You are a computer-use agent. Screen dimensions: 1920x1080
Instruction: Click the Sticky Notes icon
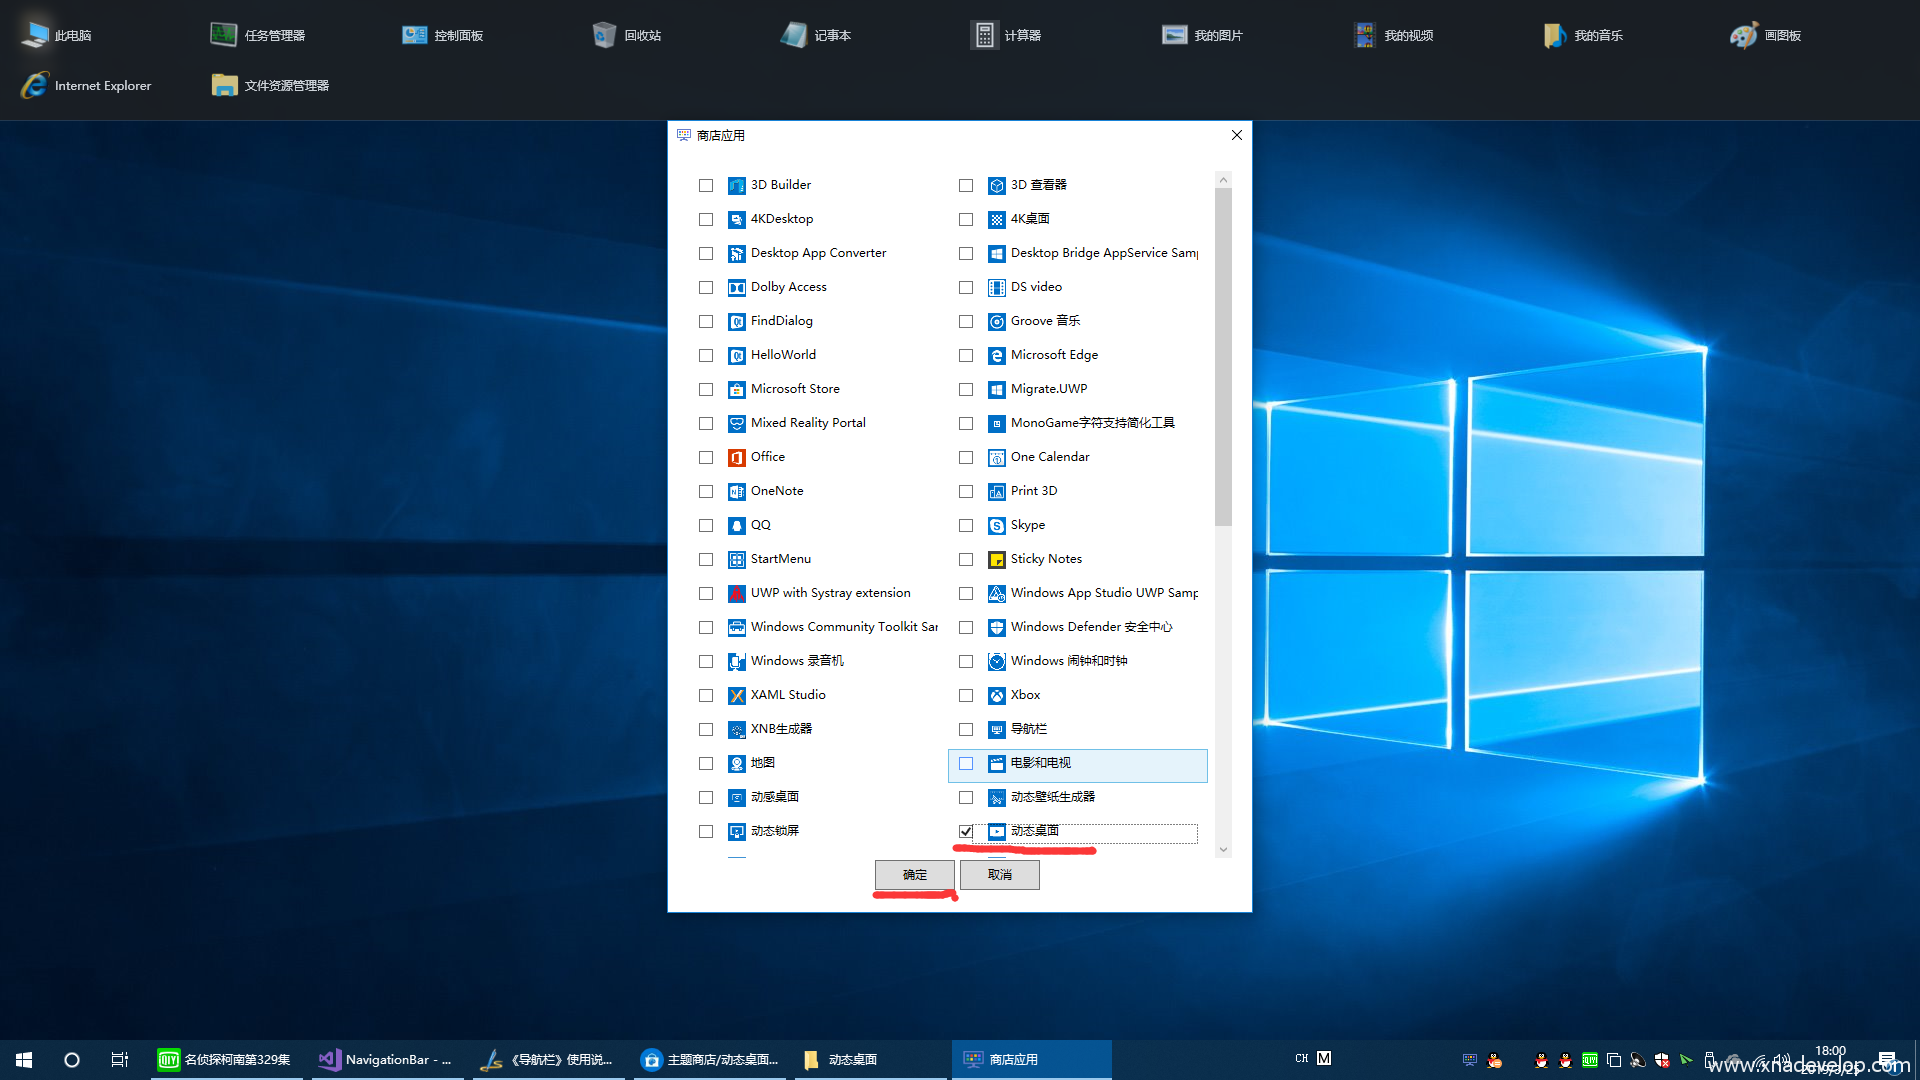[x=996, y=559]
